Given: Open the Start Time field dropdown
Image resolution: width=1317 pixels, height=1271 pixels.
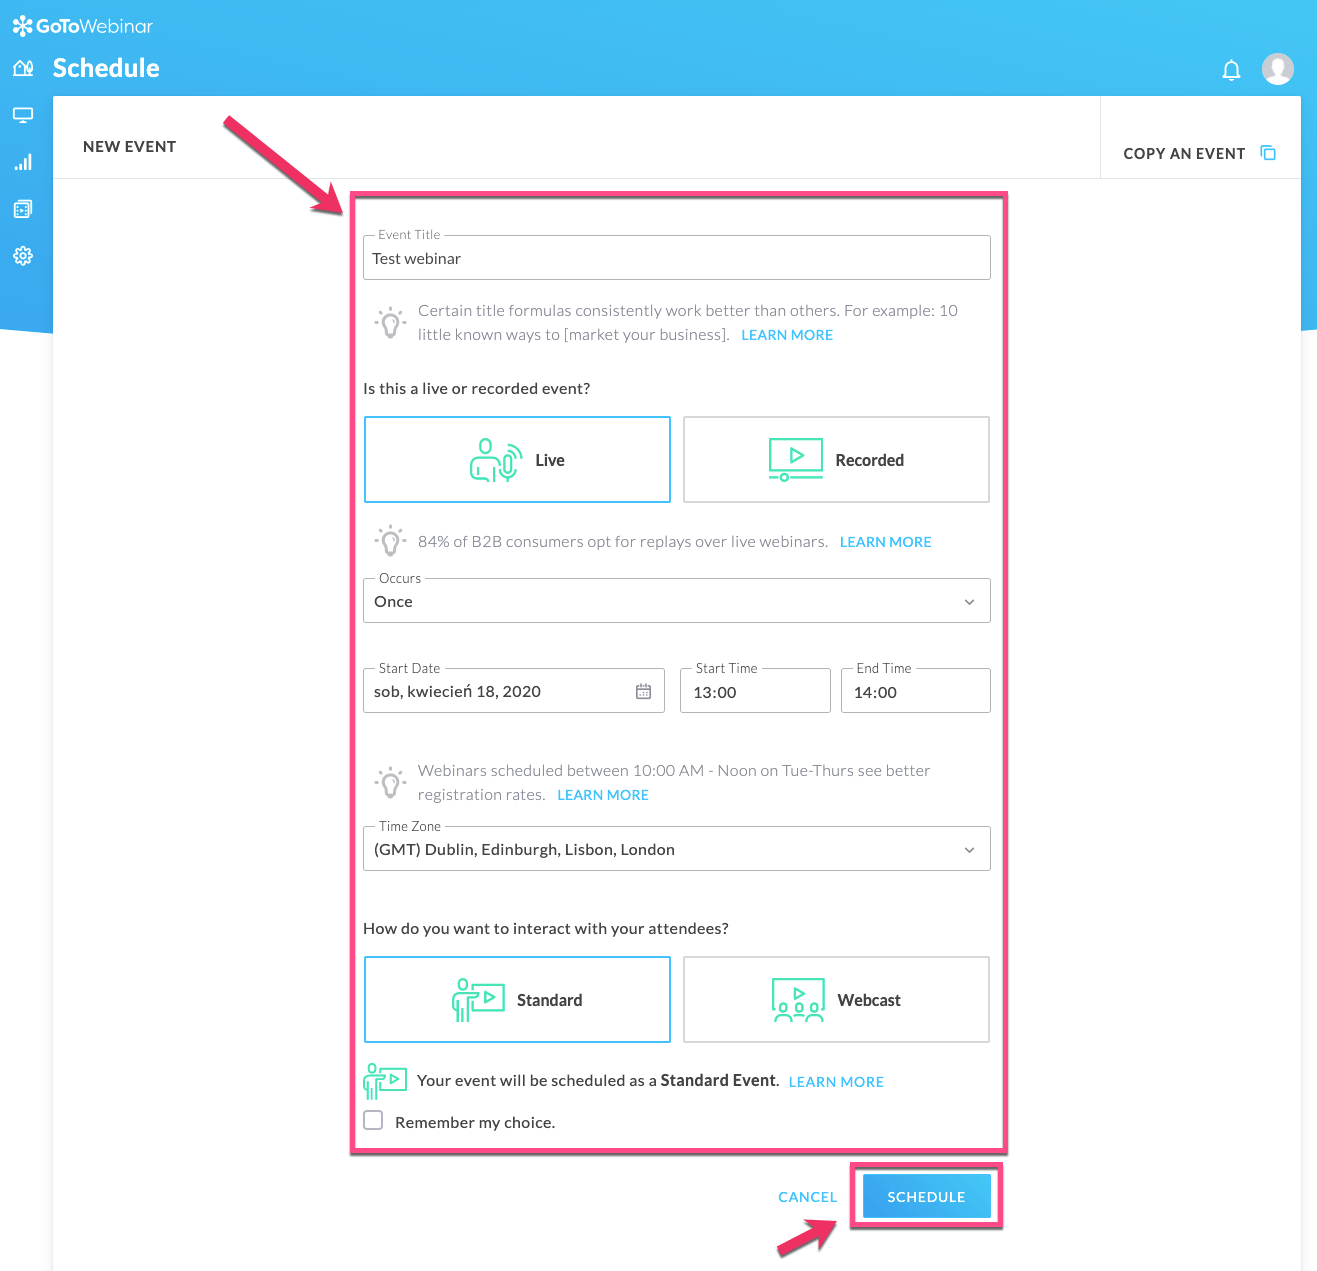Looking at the screenshot, I should coord(754,691).
